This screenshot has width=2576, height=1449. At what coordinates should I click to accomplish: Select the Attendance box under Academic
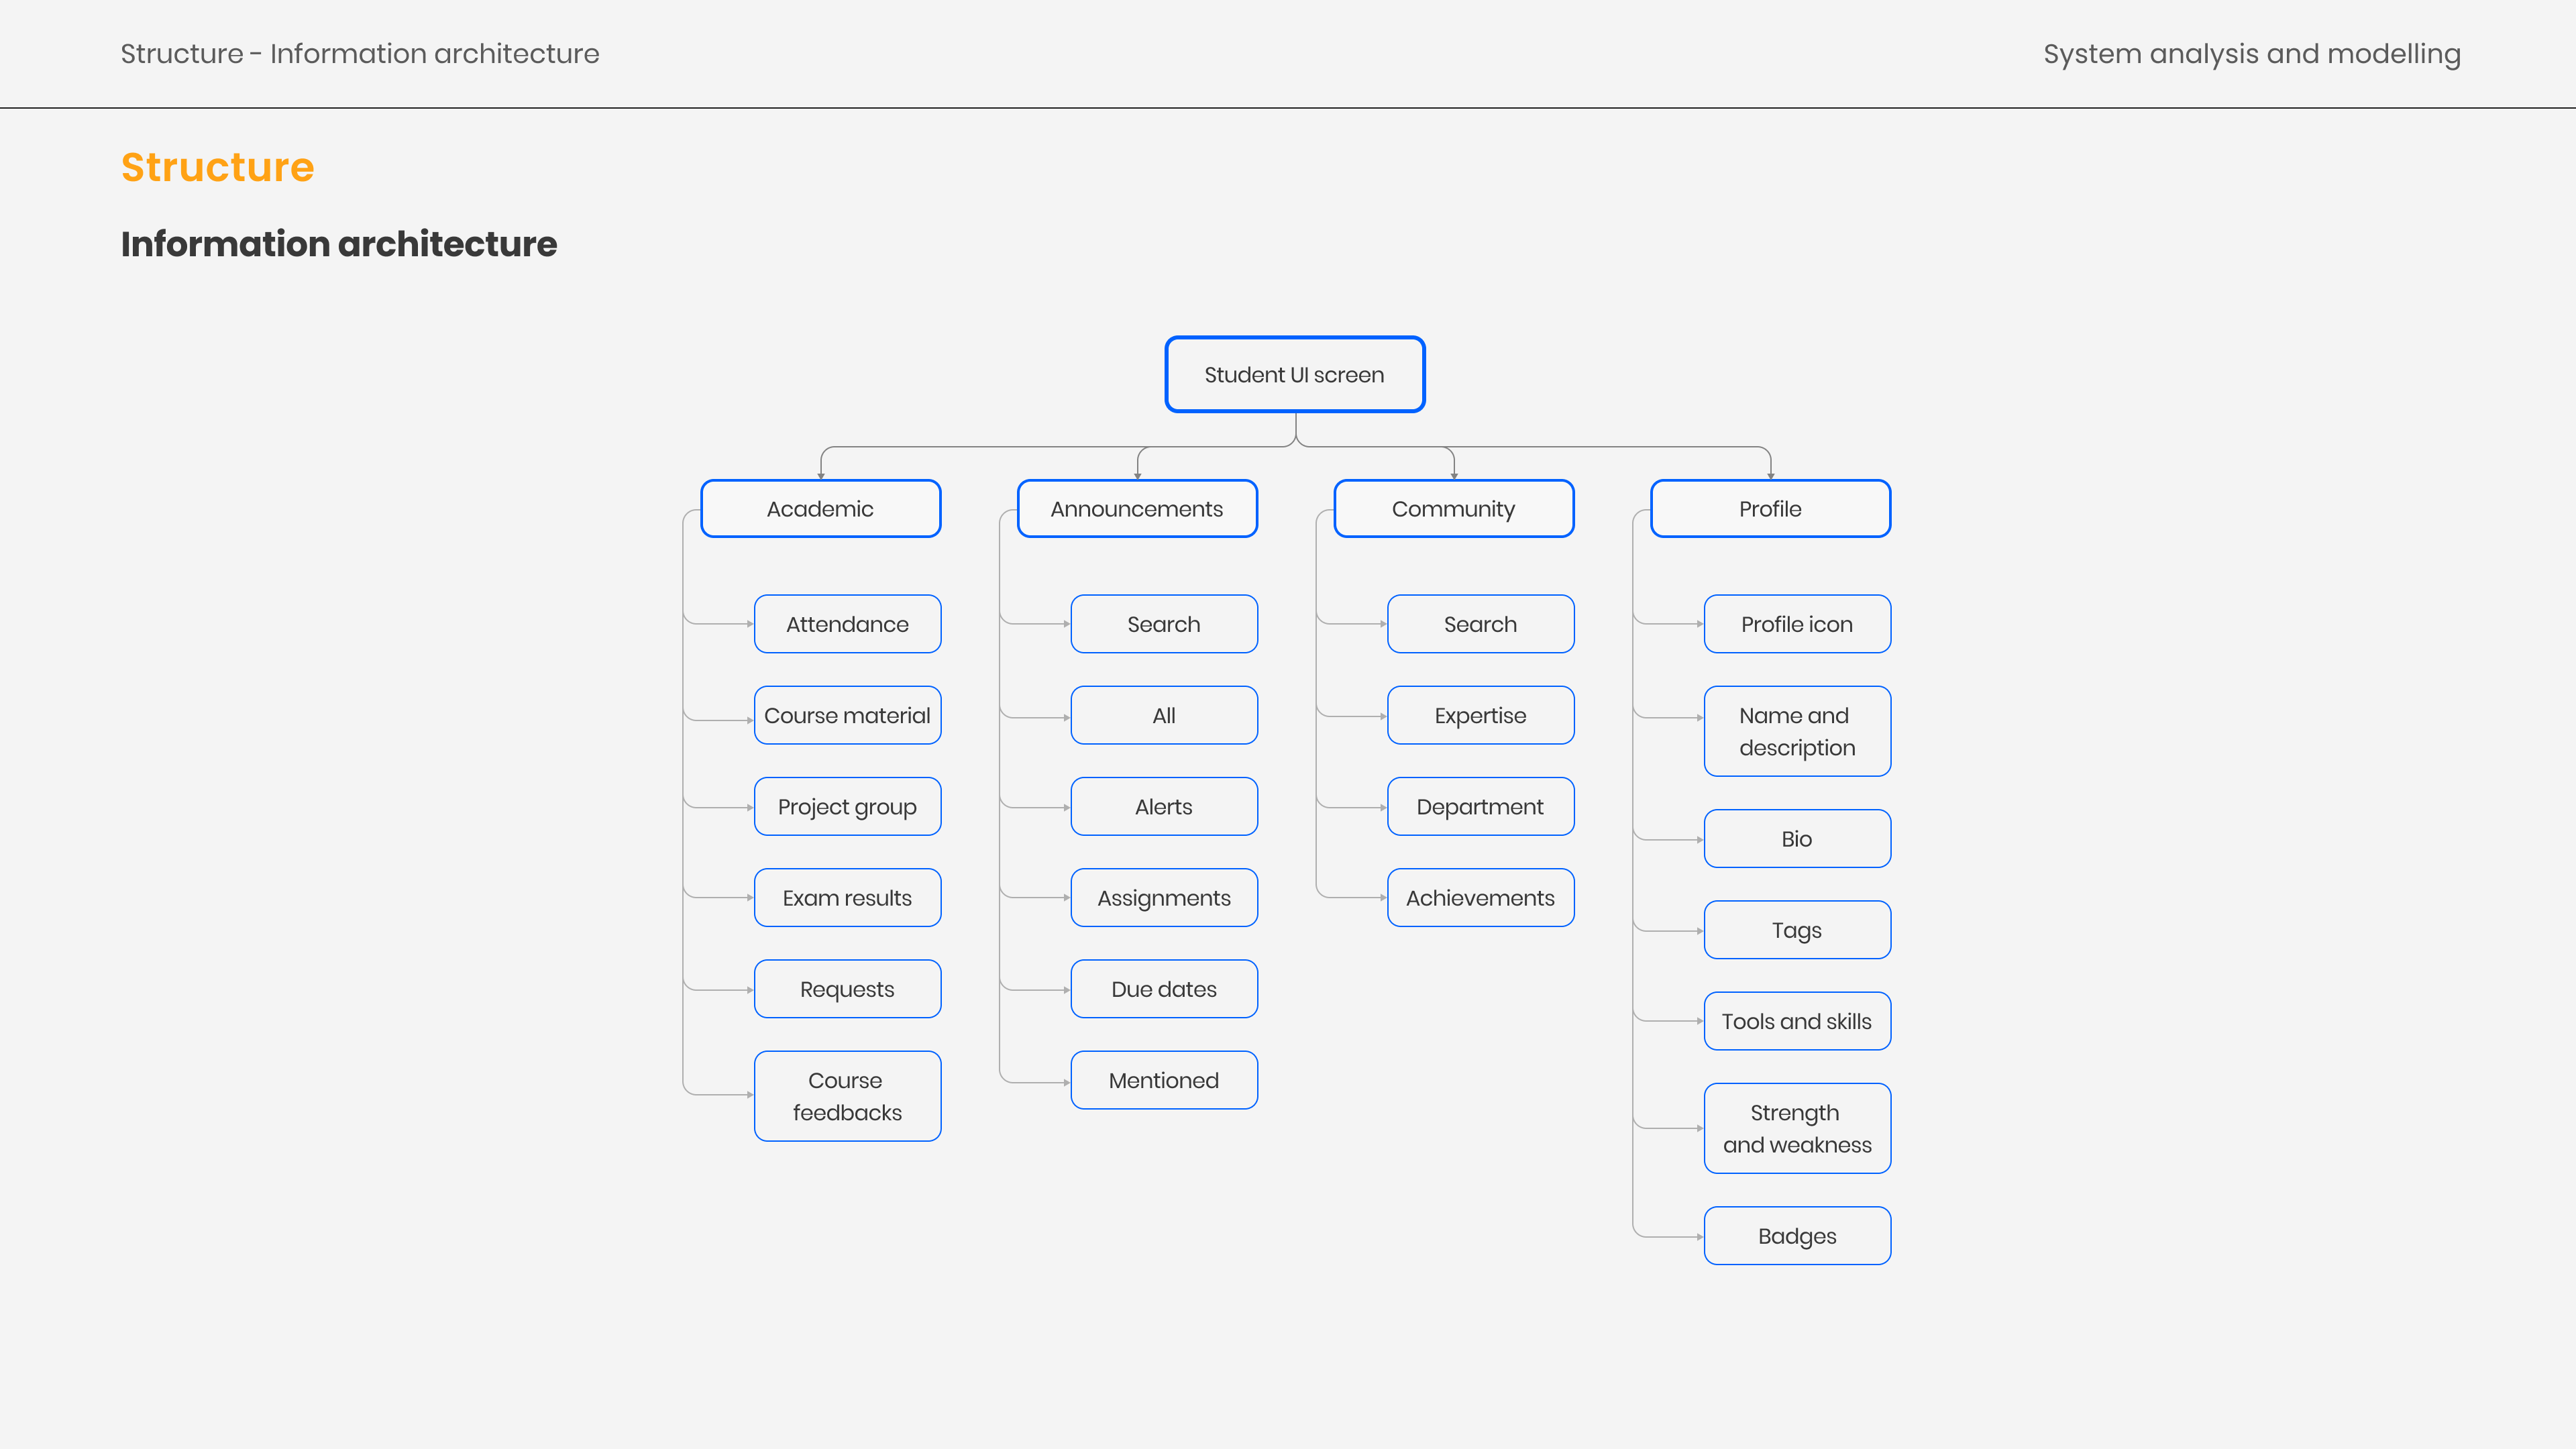(x=847, y=624)
